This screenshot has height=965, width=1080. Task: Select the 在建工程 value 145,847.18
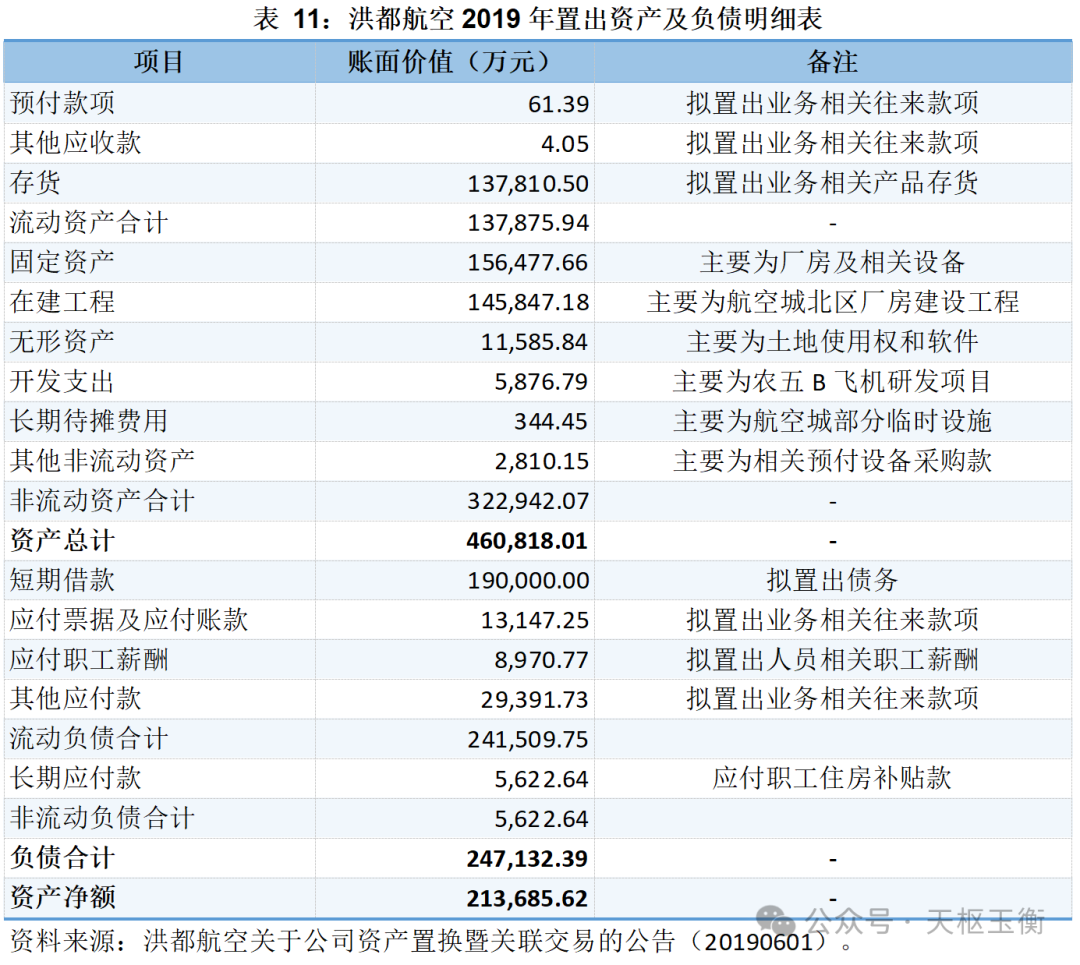coord(528,302)
